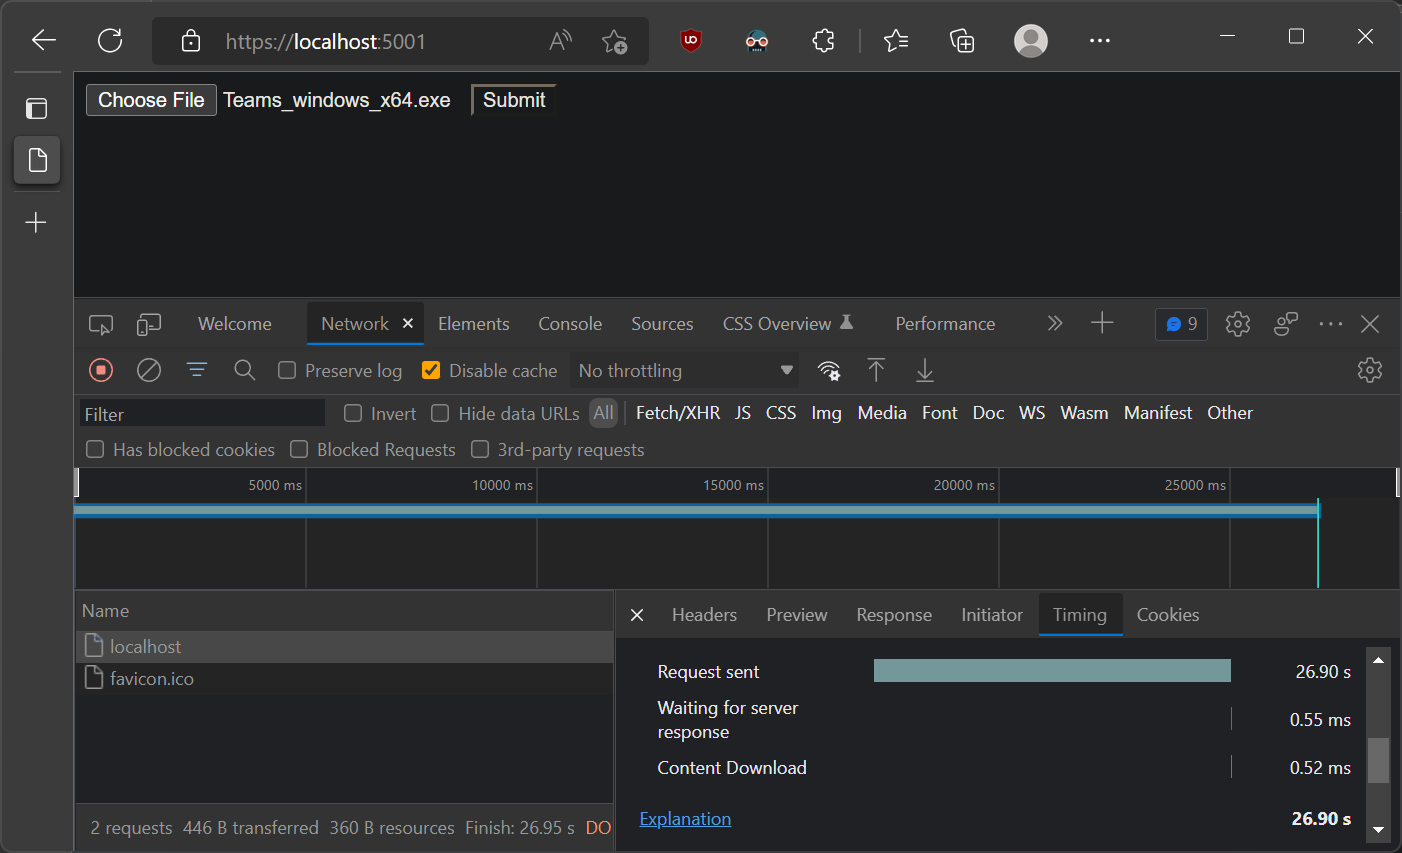Click the network Filter text field

pyautogui.click(x=202, y=414)
